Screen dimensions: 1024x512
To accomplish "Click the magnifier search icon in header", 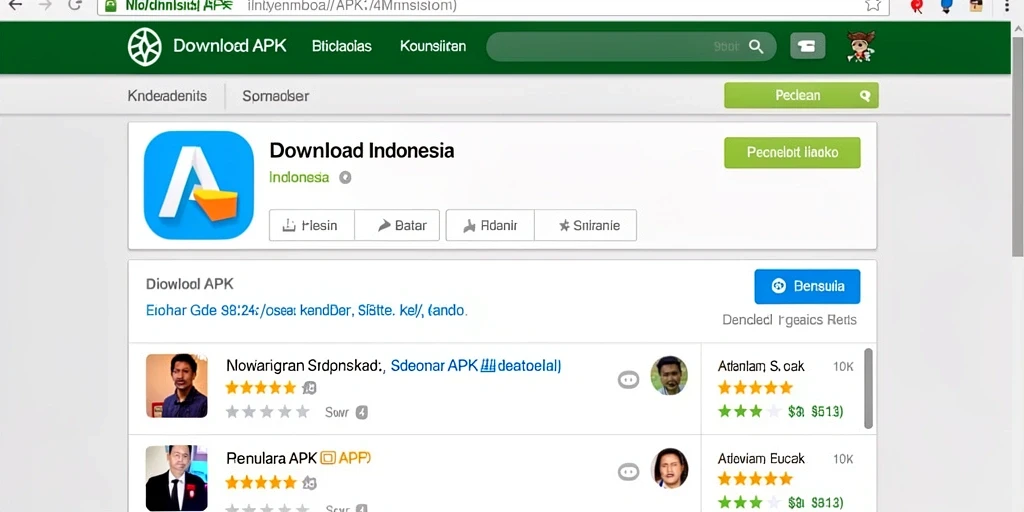I will pyautogui.click(x=756, y=47).
